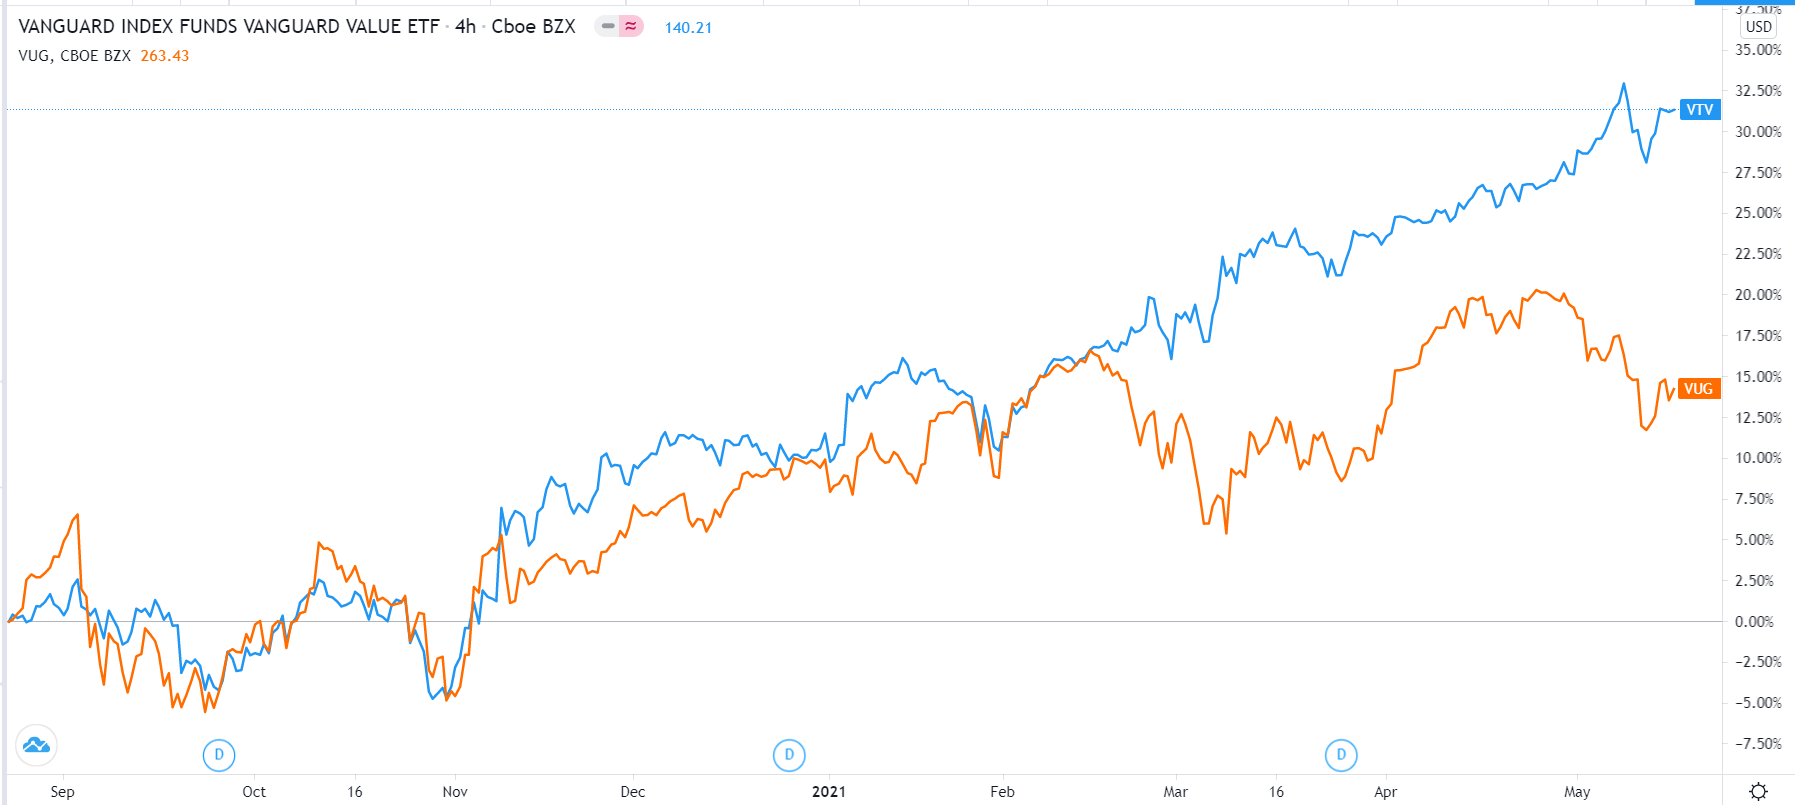The height and width of the screenshot is (805, 1795).
Task: Click the orange 263.43 price value
Action: pos(165,56)
